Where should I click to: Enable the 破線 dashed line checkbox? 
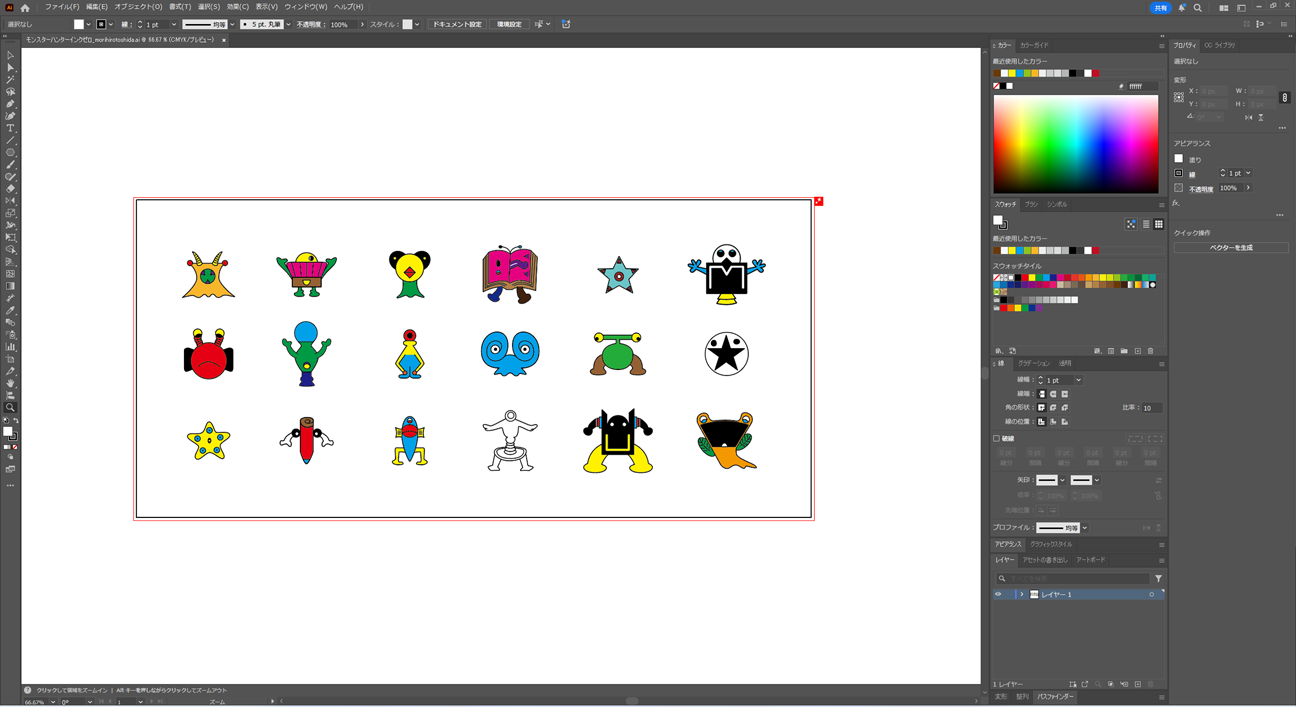(x=997, y=438)
